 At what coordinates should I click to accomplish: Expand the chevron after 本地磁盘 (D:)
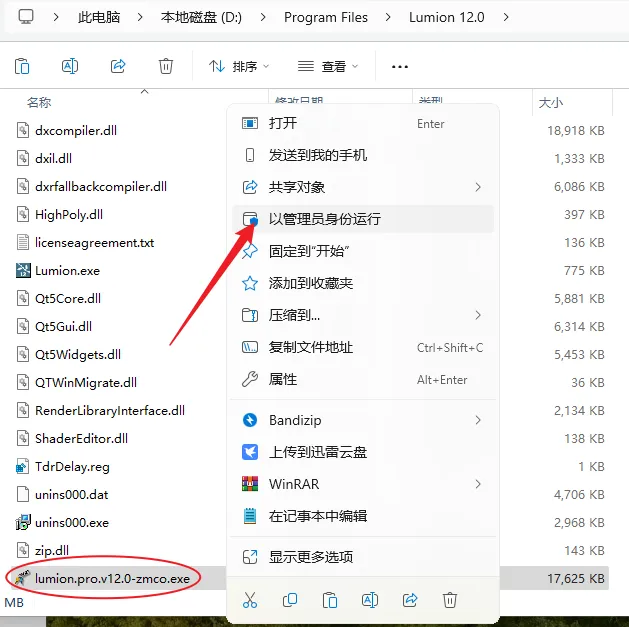[x=263, y=17]
